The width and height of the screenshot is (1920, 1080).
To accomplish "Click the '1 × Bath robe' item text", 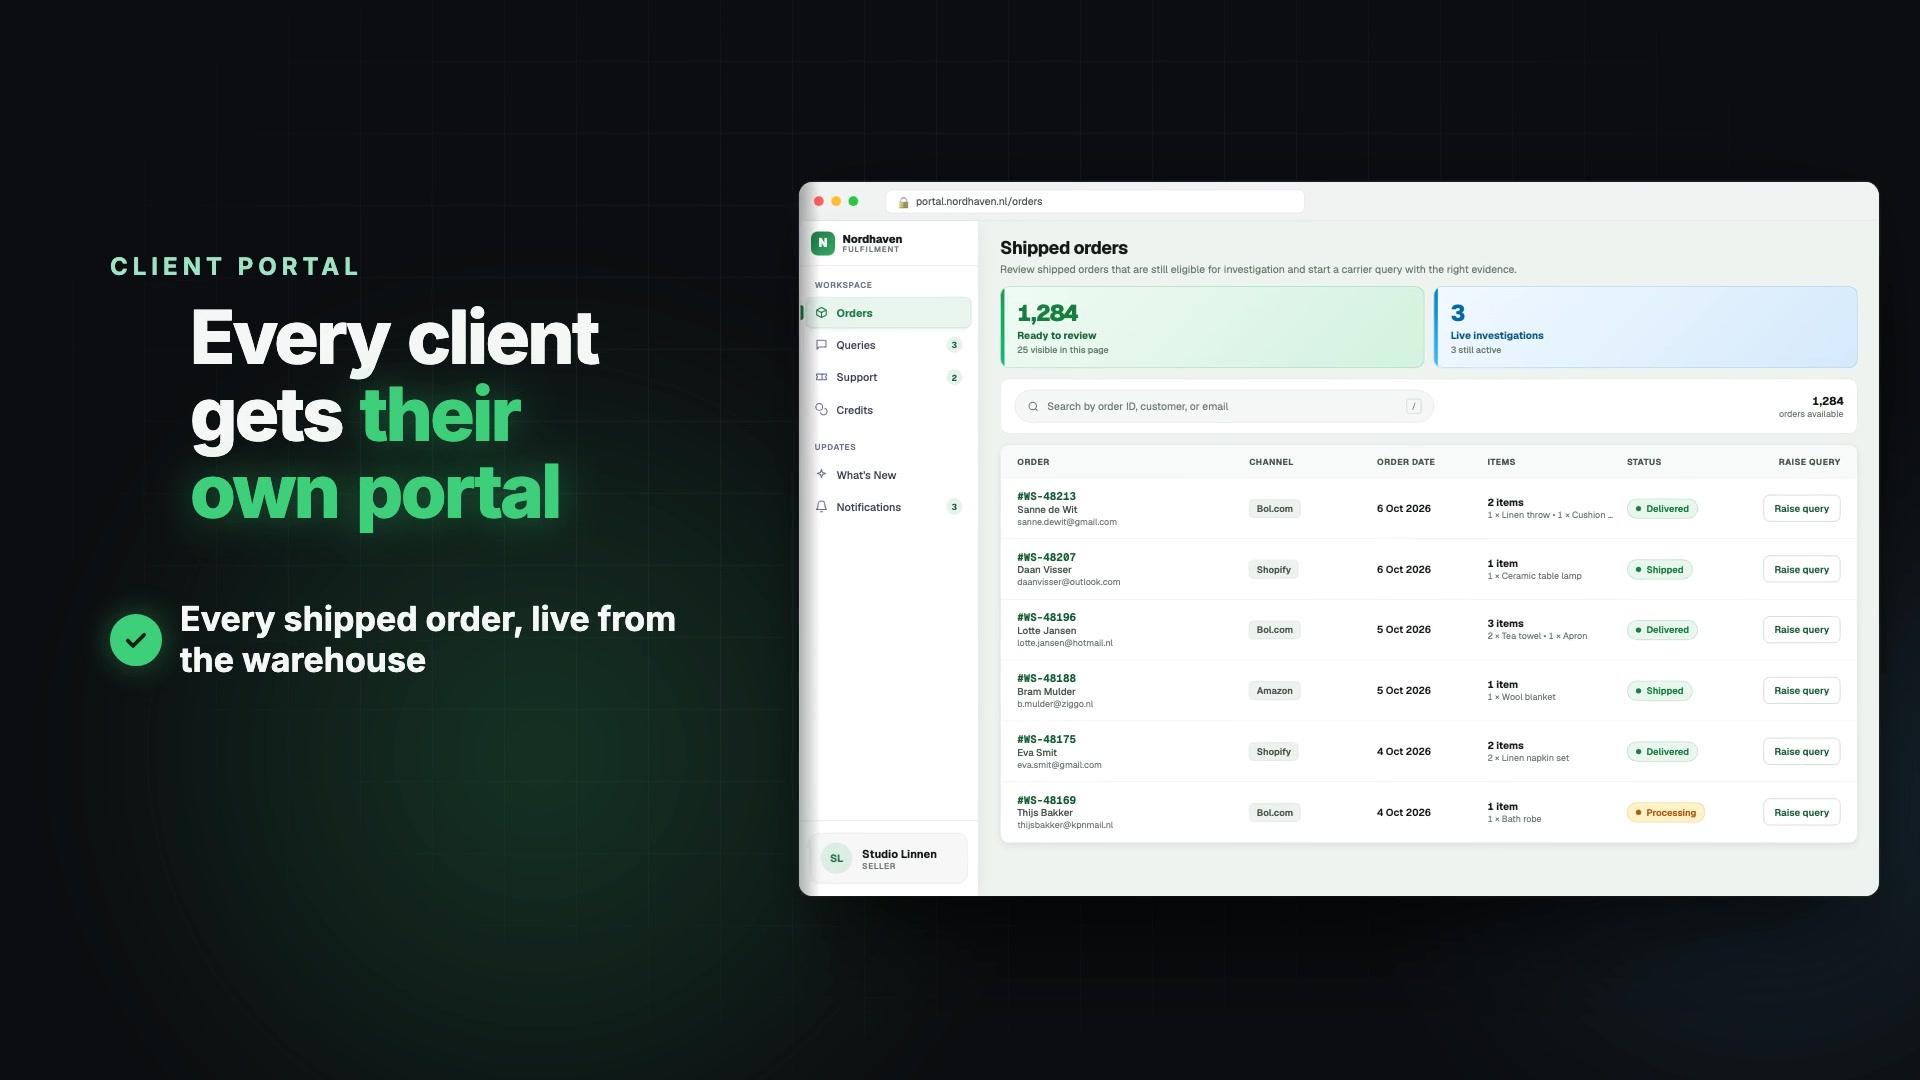I will tap(1514, 819).
